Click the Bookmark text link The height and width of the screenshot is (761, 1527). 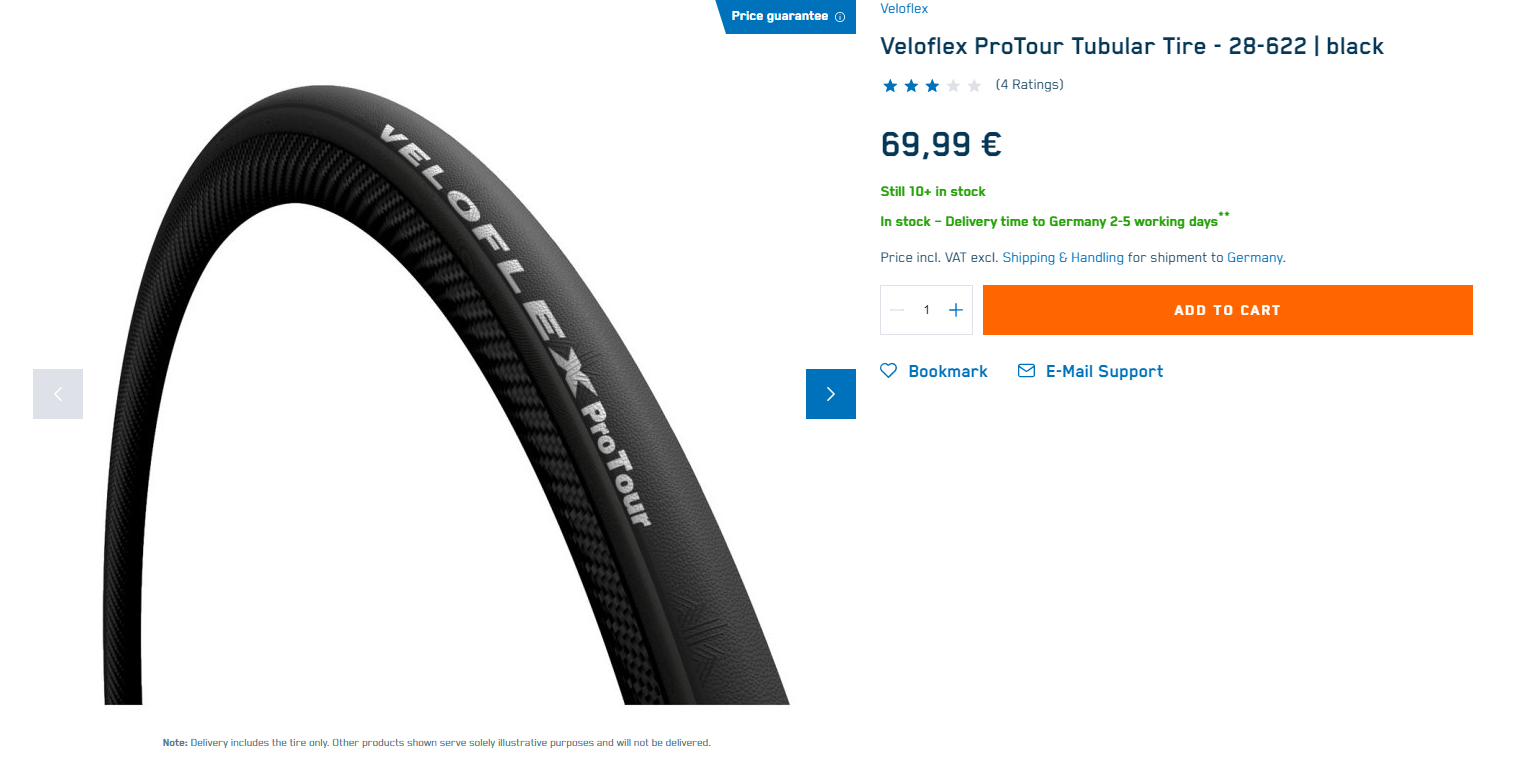(948, 371)
